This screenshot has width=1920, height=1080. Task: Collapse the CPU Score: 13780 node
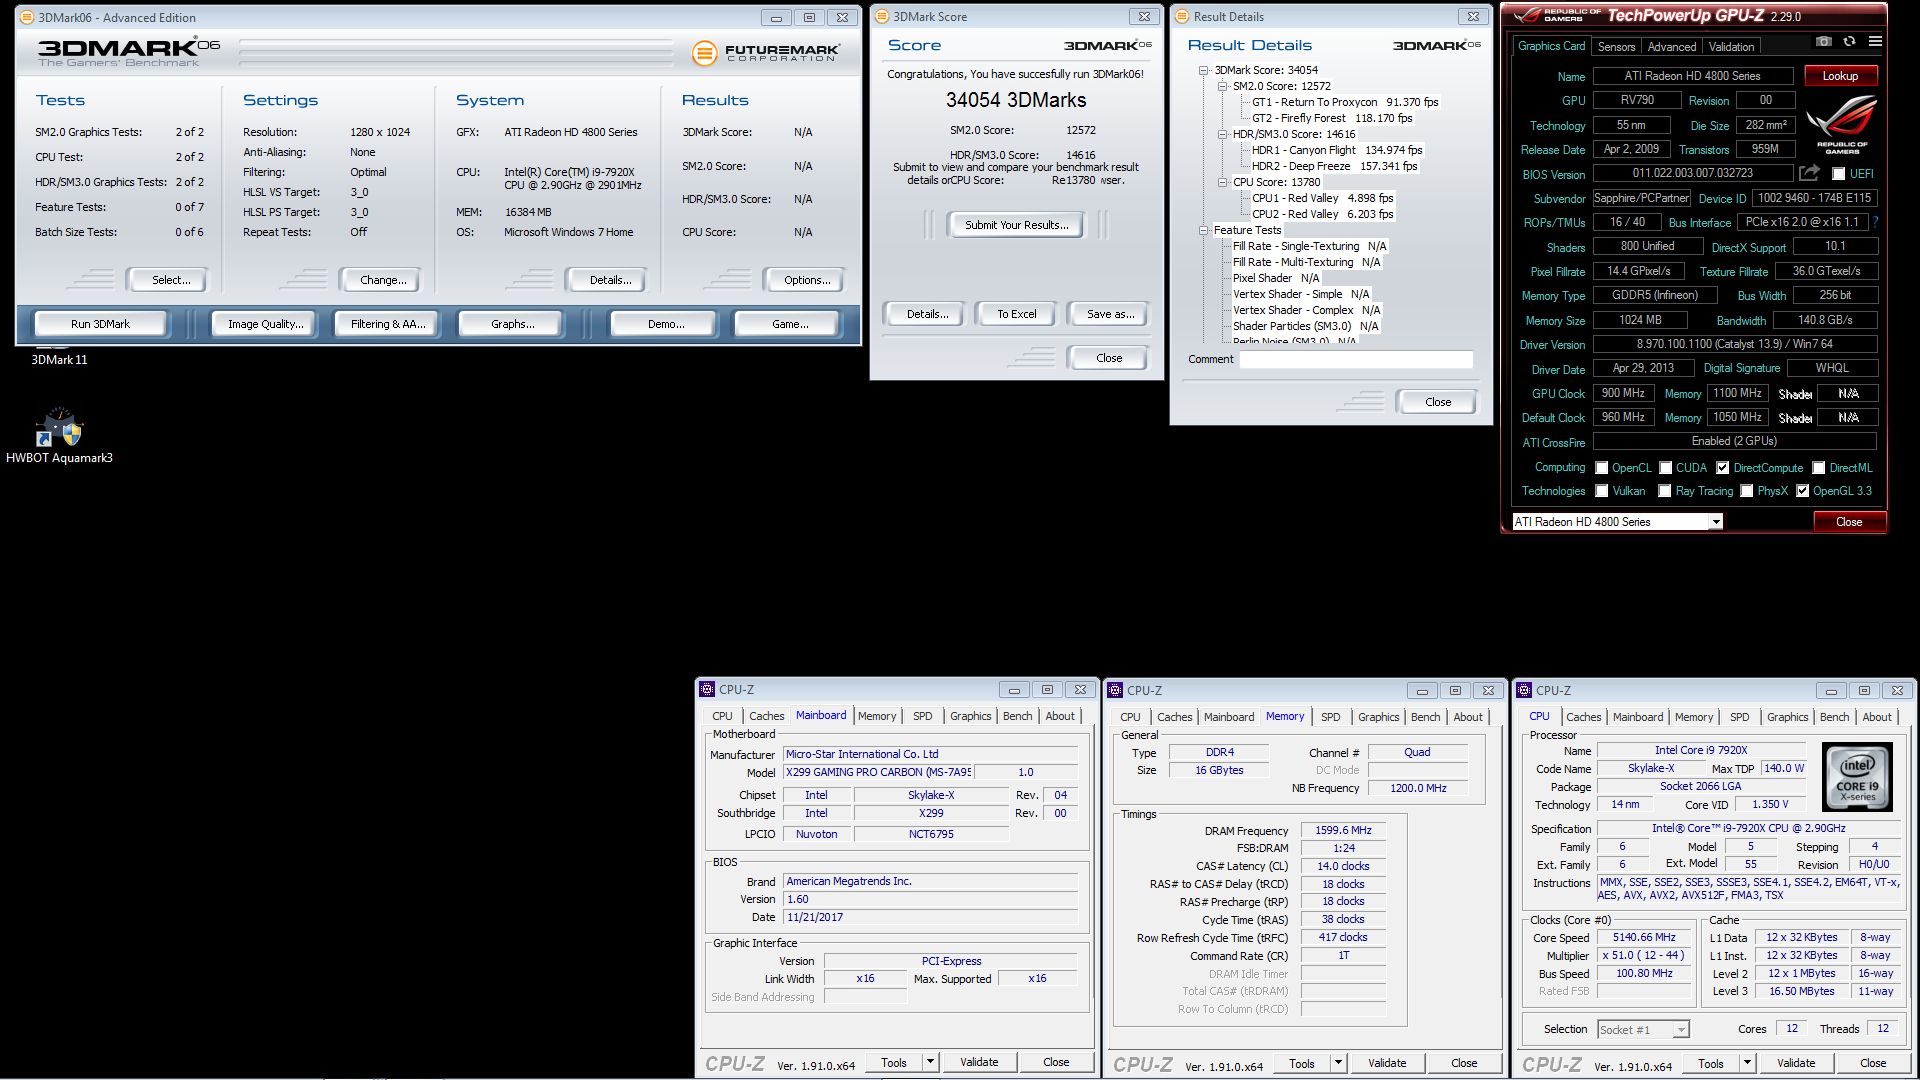[1222, 182]
